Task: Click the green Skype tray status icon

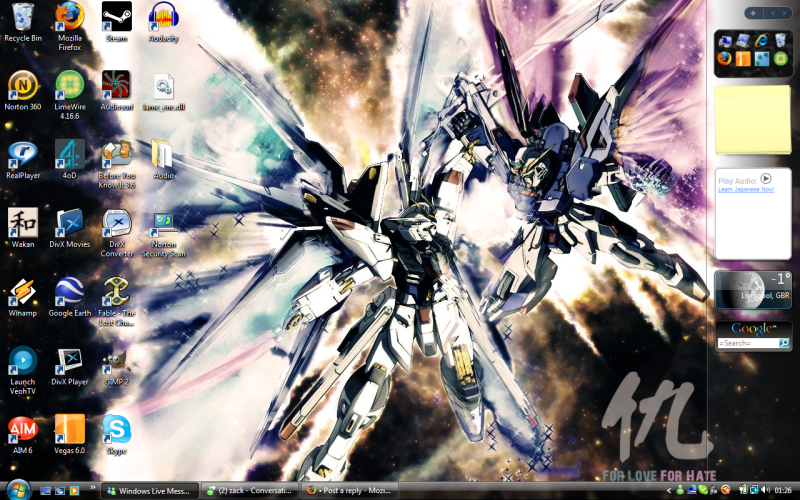Action: (x=703, y=490)
